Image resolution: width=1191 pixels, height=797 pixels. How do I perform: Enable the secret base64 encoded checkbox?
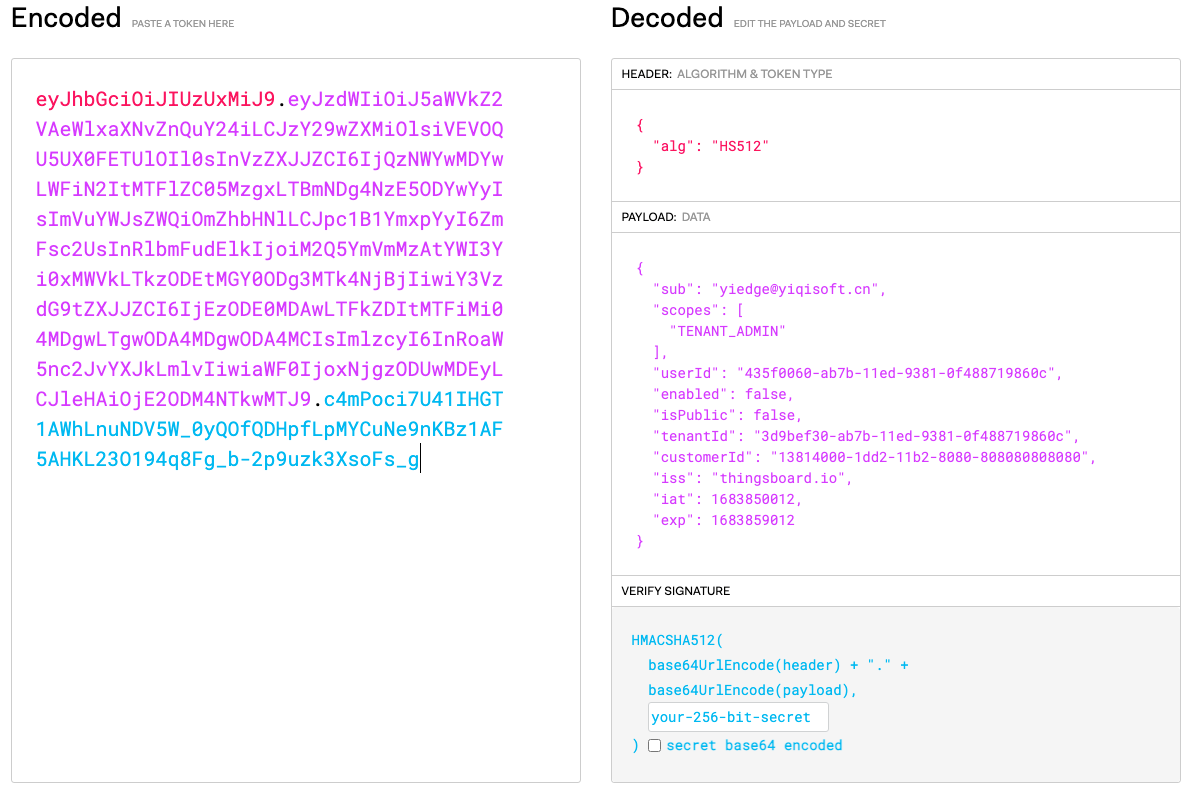coord(654,745)
